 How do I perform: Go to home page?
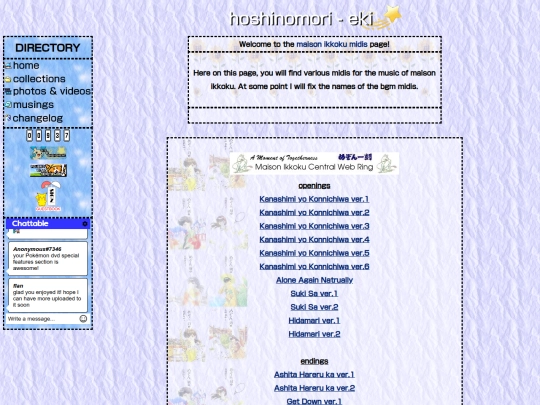(26, 65)
